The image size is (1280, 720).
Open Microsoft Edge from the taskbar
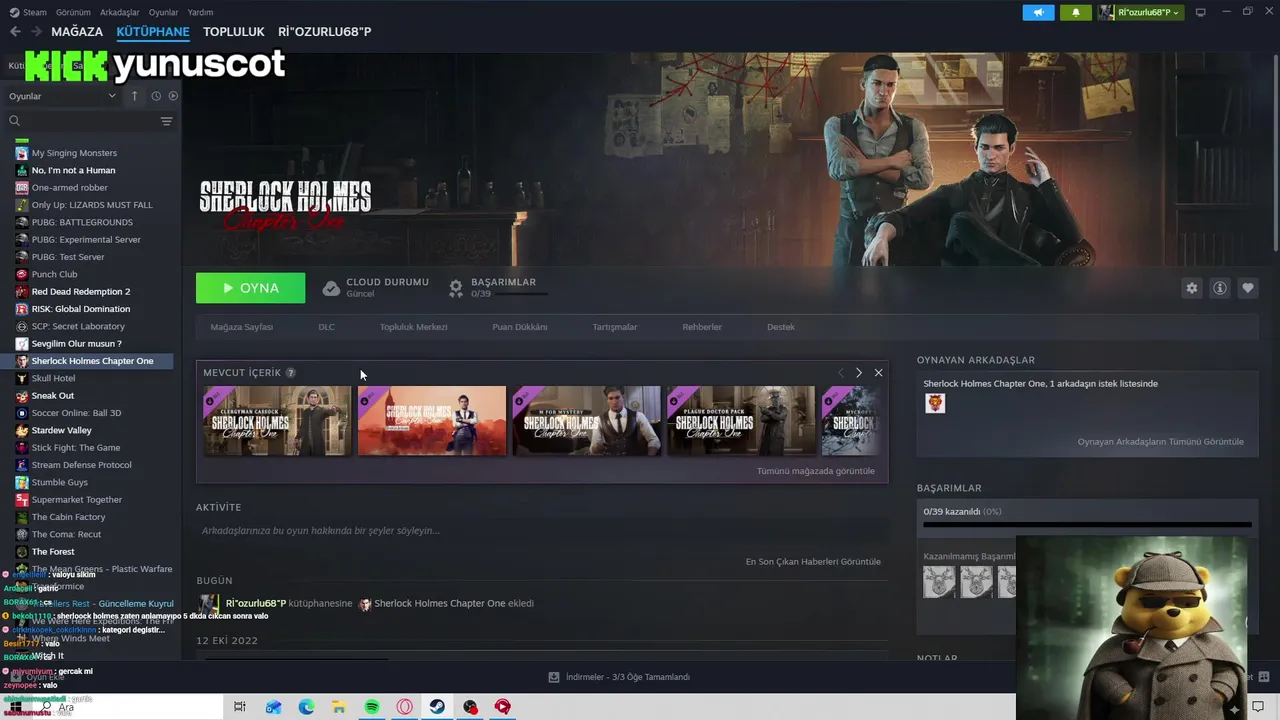pos(306,707)
